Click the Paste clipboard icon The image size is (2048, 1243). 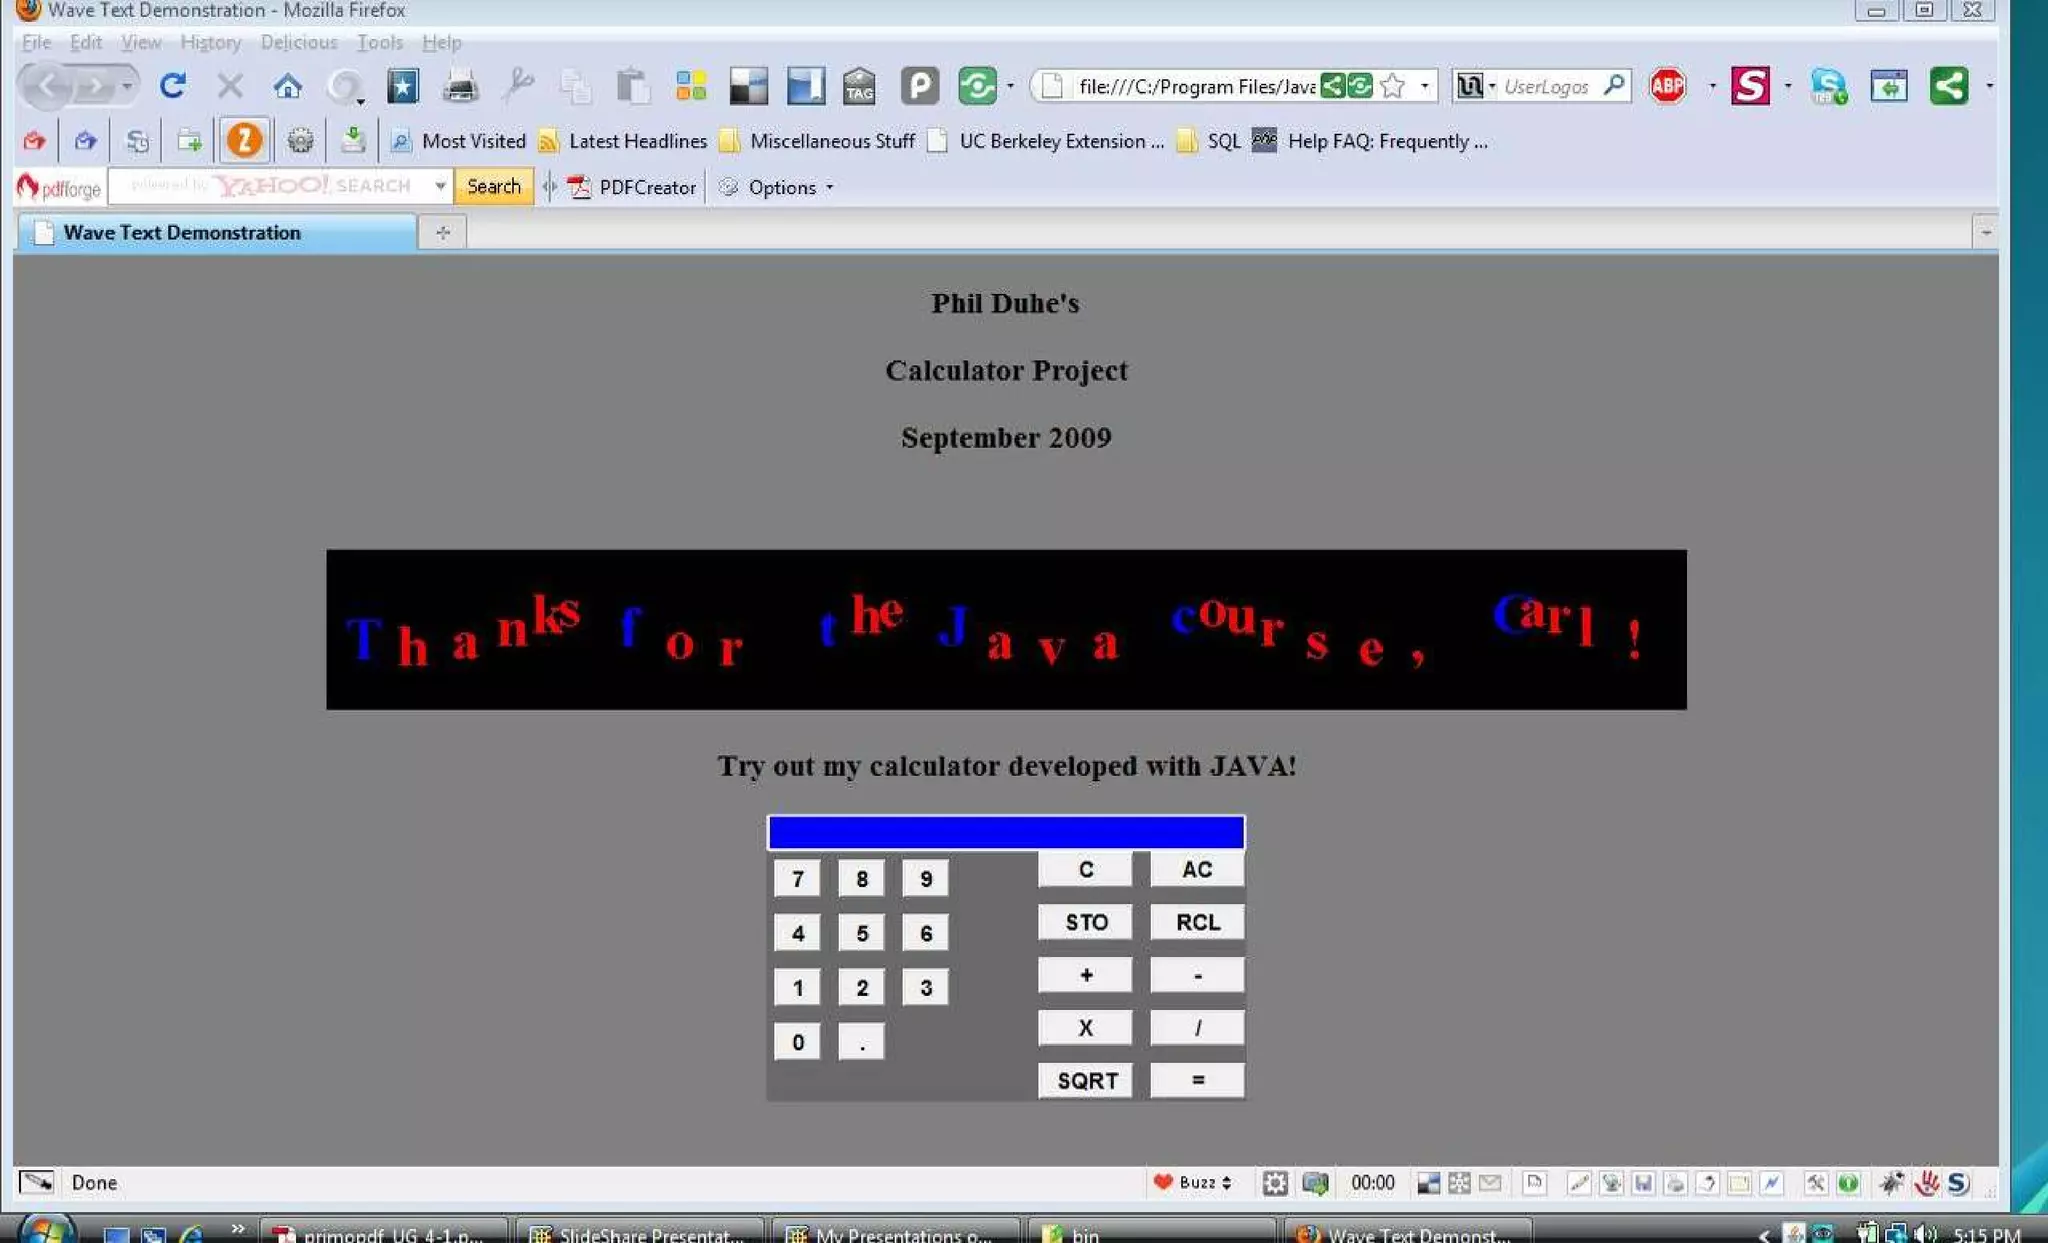[x=632, y=87]
